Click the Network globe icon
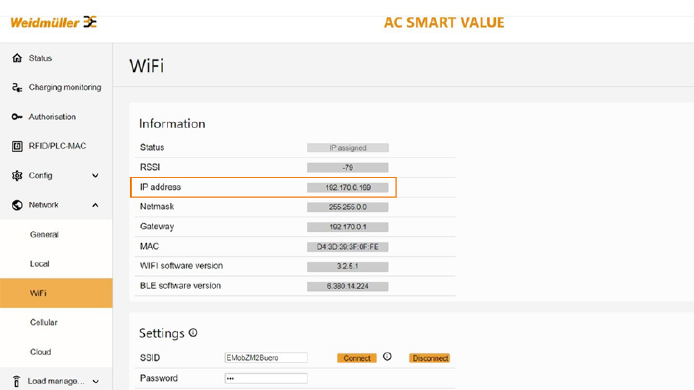 click(17, 205)
